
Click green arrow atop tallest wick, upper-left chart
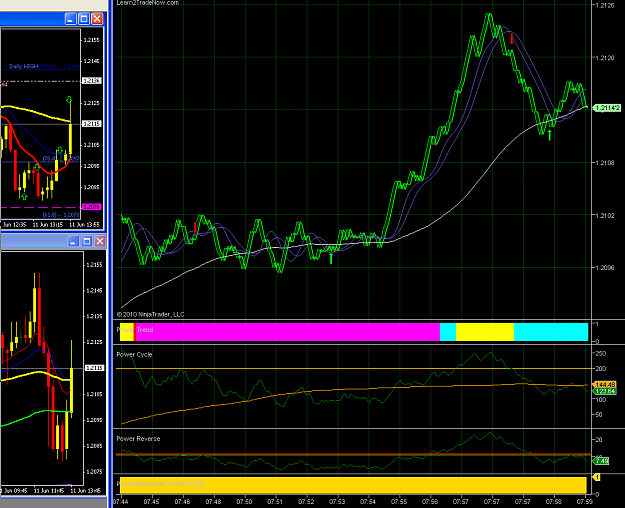coord(69,99)
